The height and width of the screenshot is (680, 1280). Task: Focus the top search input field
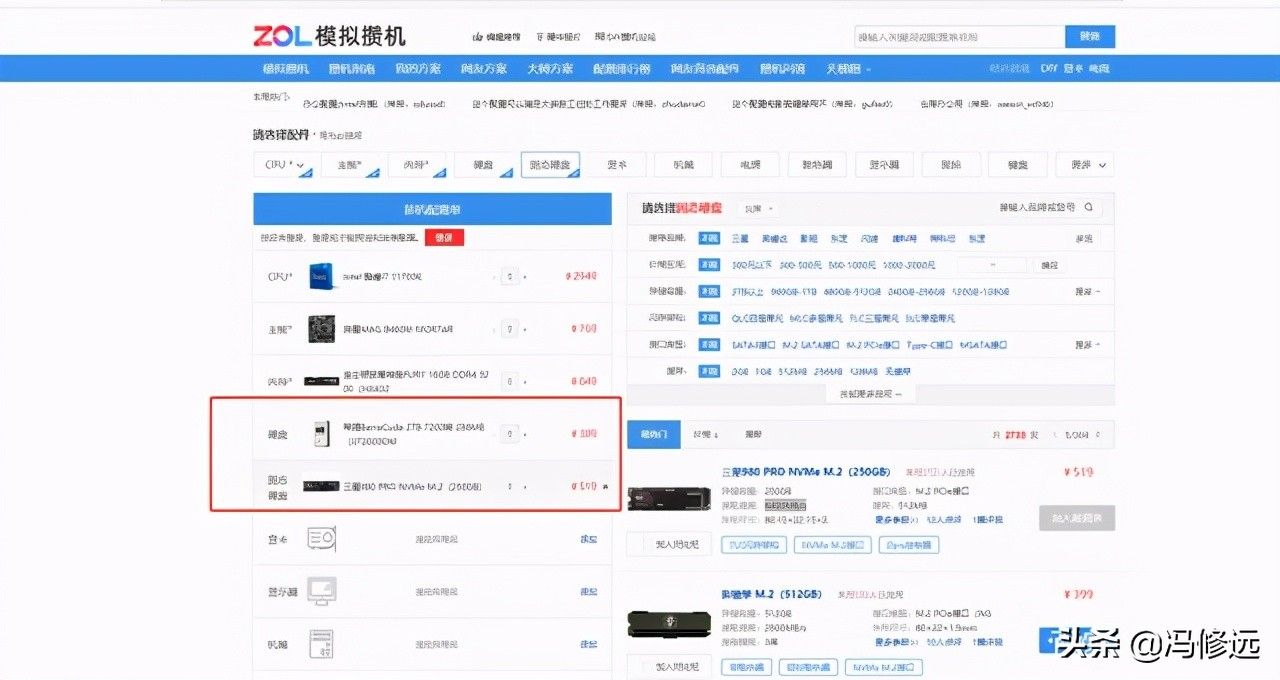click(959, 37)
